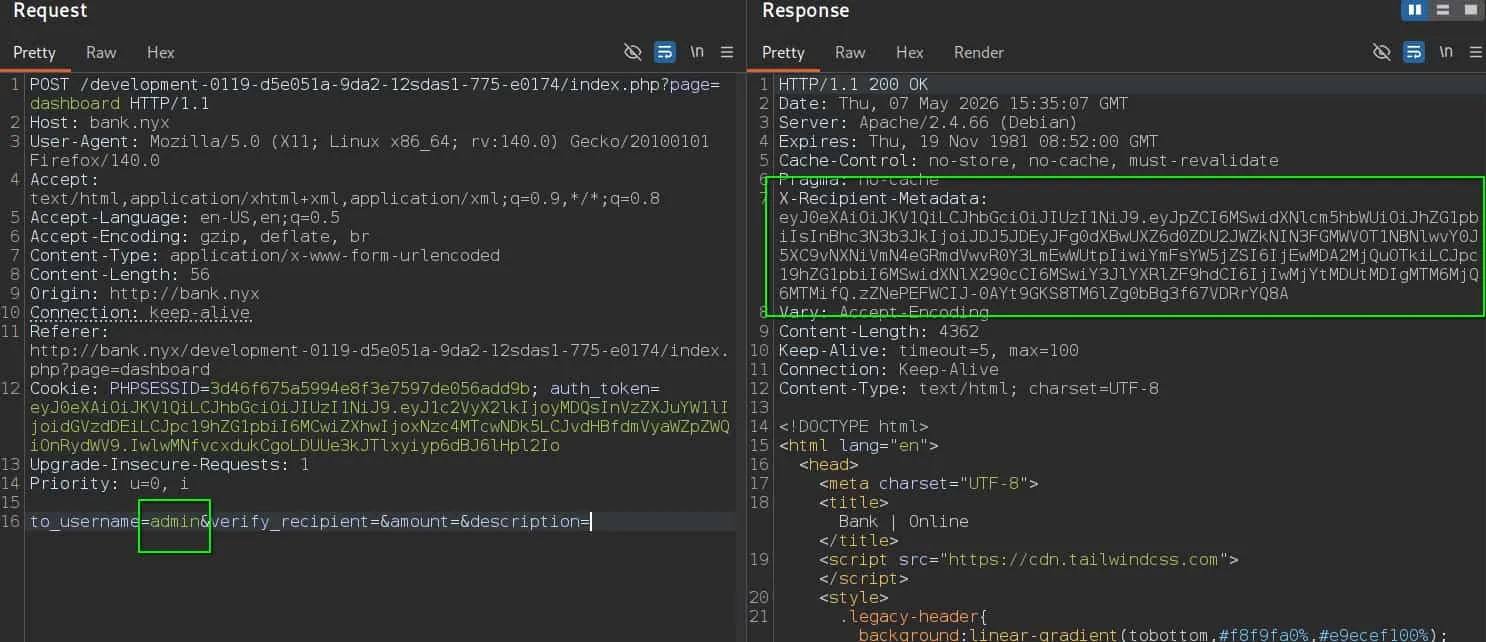Click the meta charset UTF-8 line
1486x642 pixels.
pyautogui.click(x=929, y=484)
